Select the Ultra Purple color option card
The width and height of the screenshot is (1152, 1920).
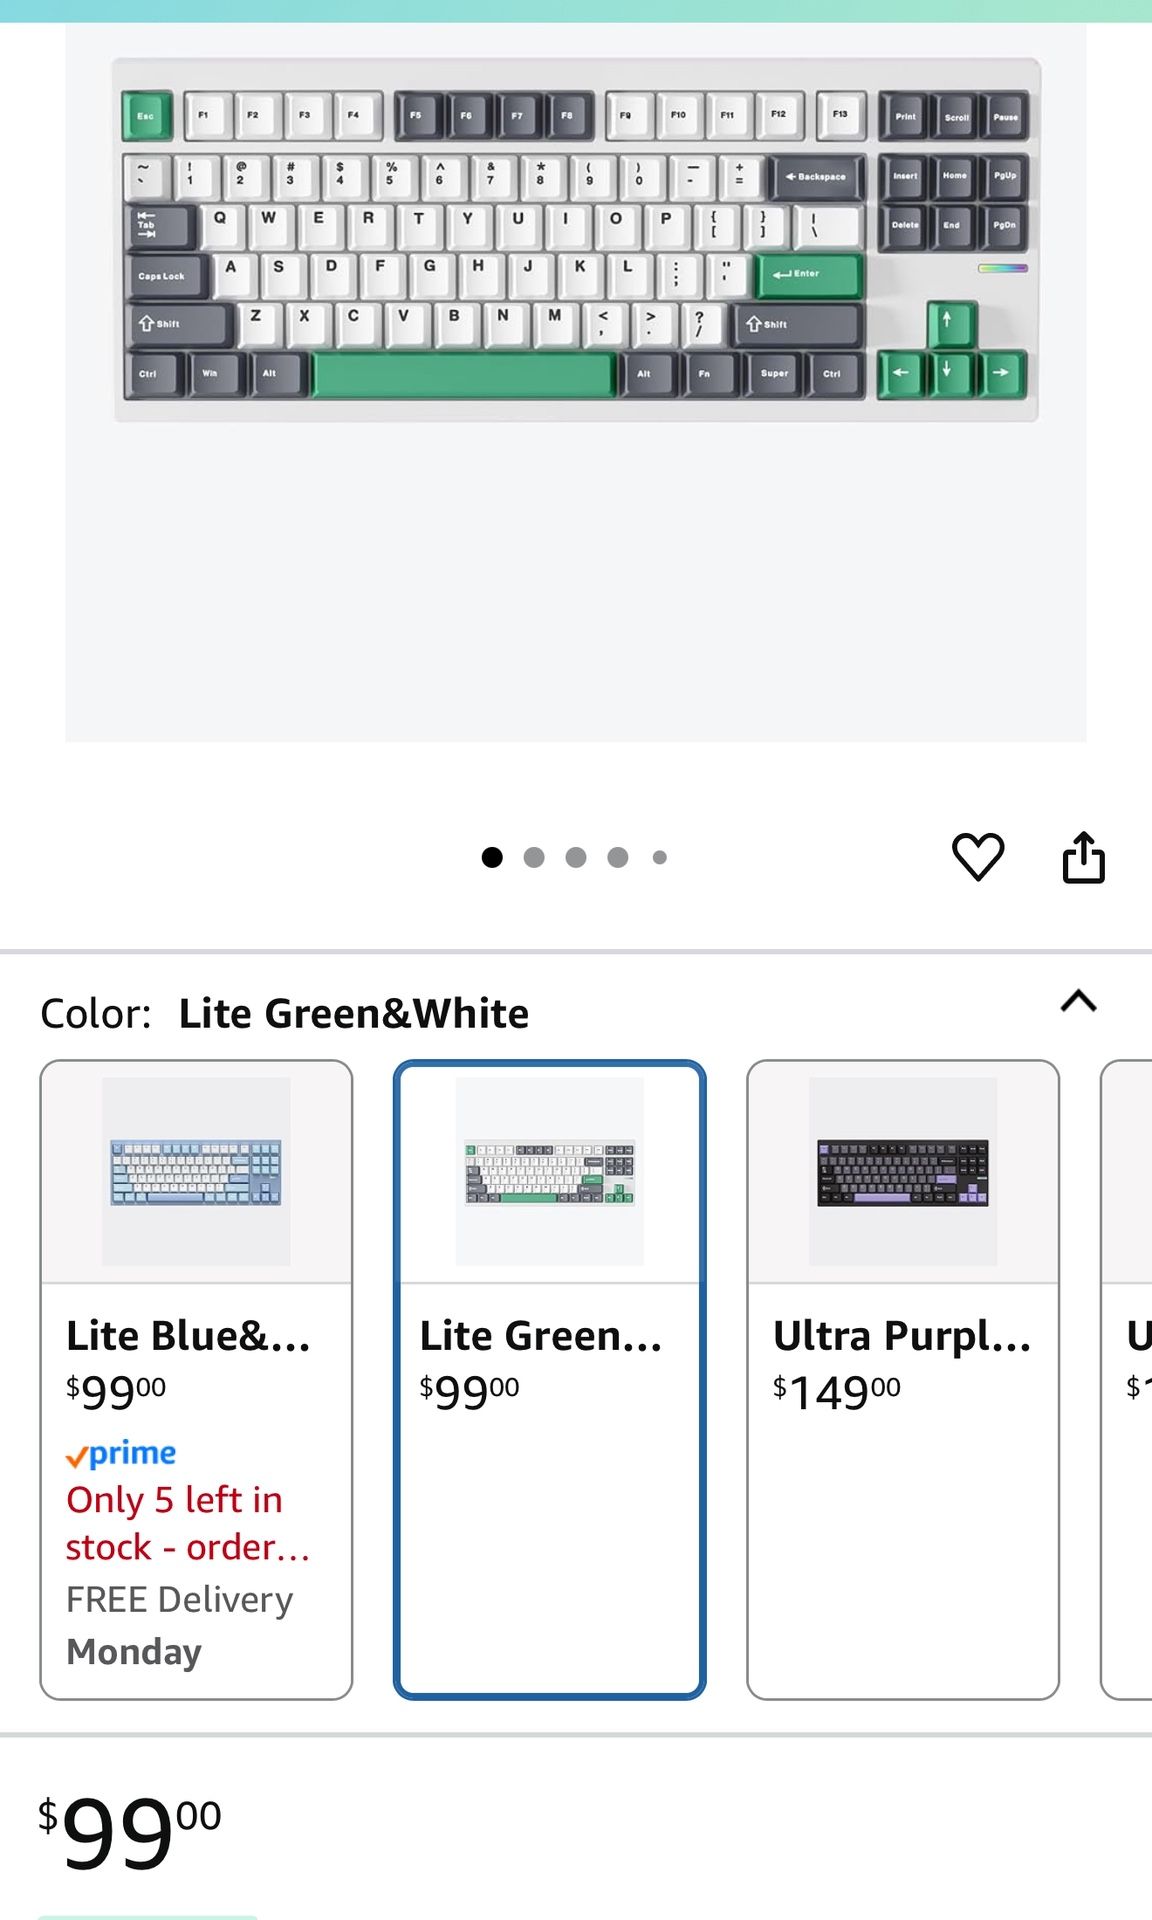(x=902, y=1379)
